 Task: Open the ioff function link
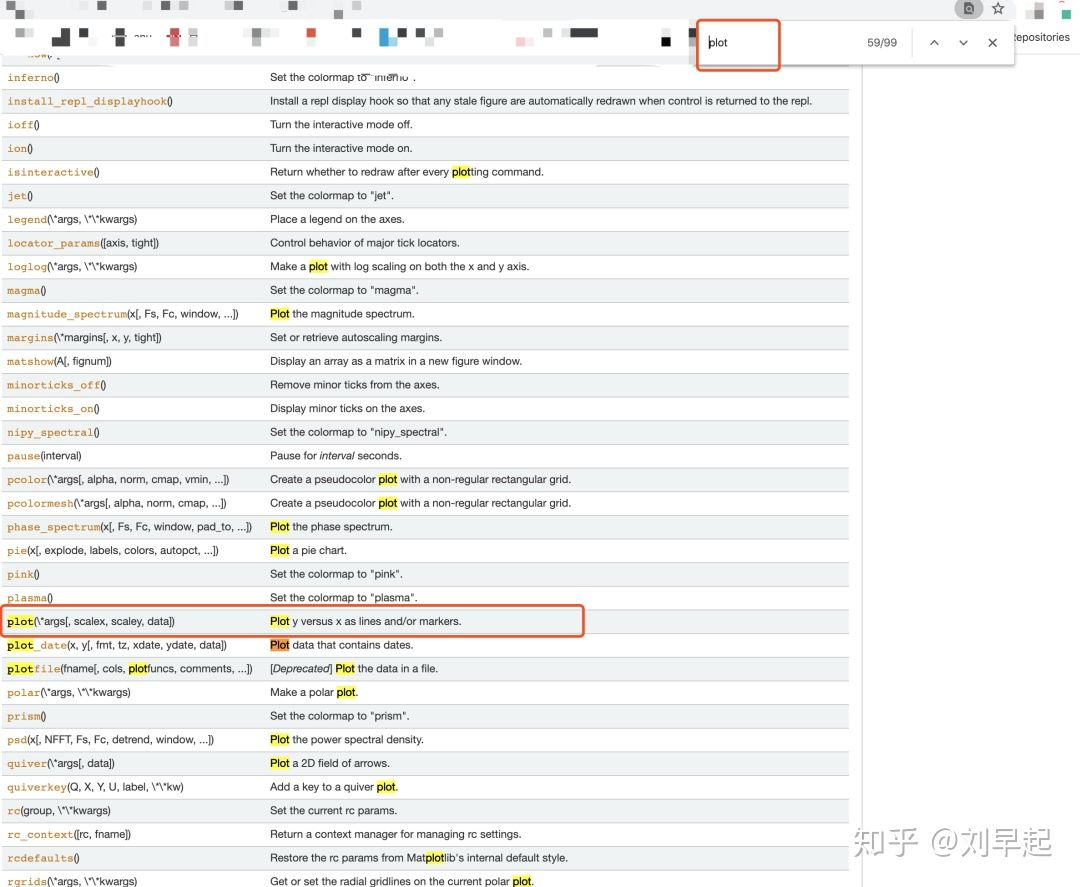pyautogui.click(x=20, y=125)
